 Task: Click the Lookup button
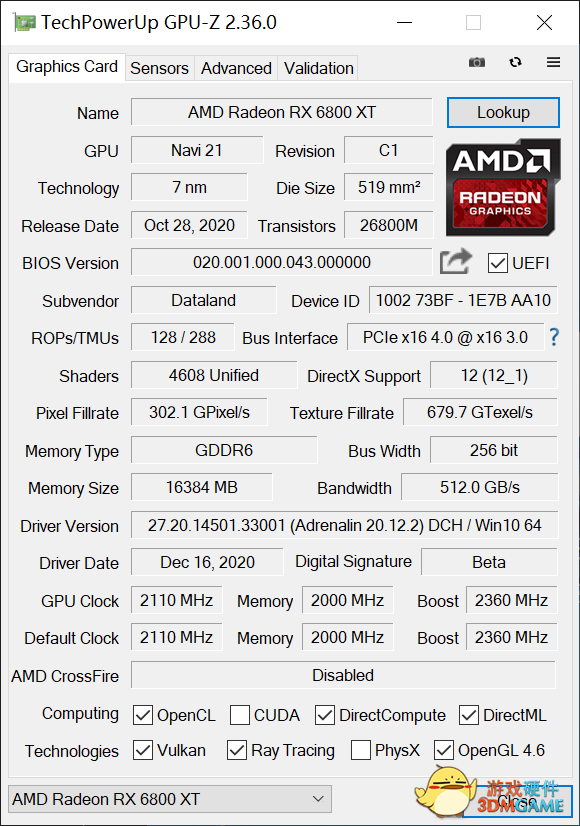tap(503, 112)
